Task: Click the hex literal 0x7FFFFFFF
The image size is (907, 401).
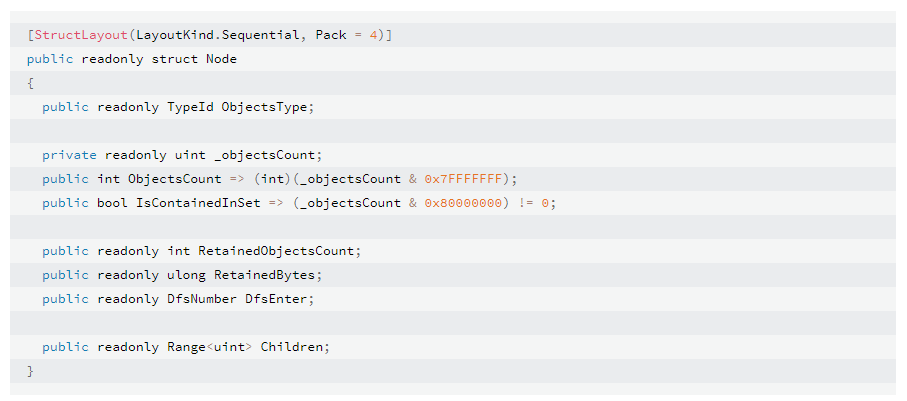Action: click(463, 179)
